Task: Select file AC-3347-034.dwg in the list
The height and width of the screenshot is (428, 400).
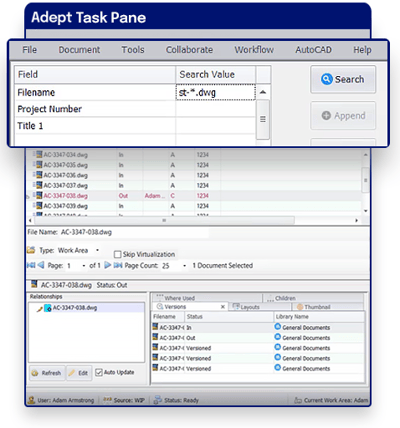Action: coord(66,155)
